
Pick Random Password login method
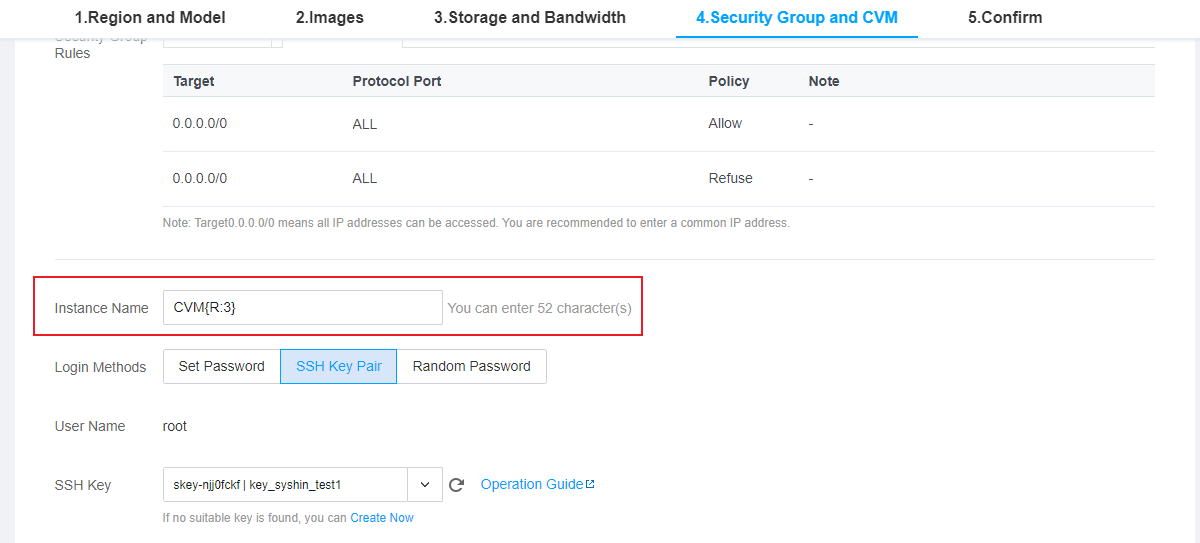pos(472,366)
